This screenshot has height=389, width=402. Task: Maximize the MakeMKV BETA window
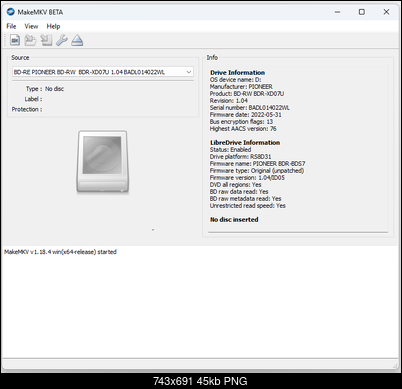(x=362, y=12)
